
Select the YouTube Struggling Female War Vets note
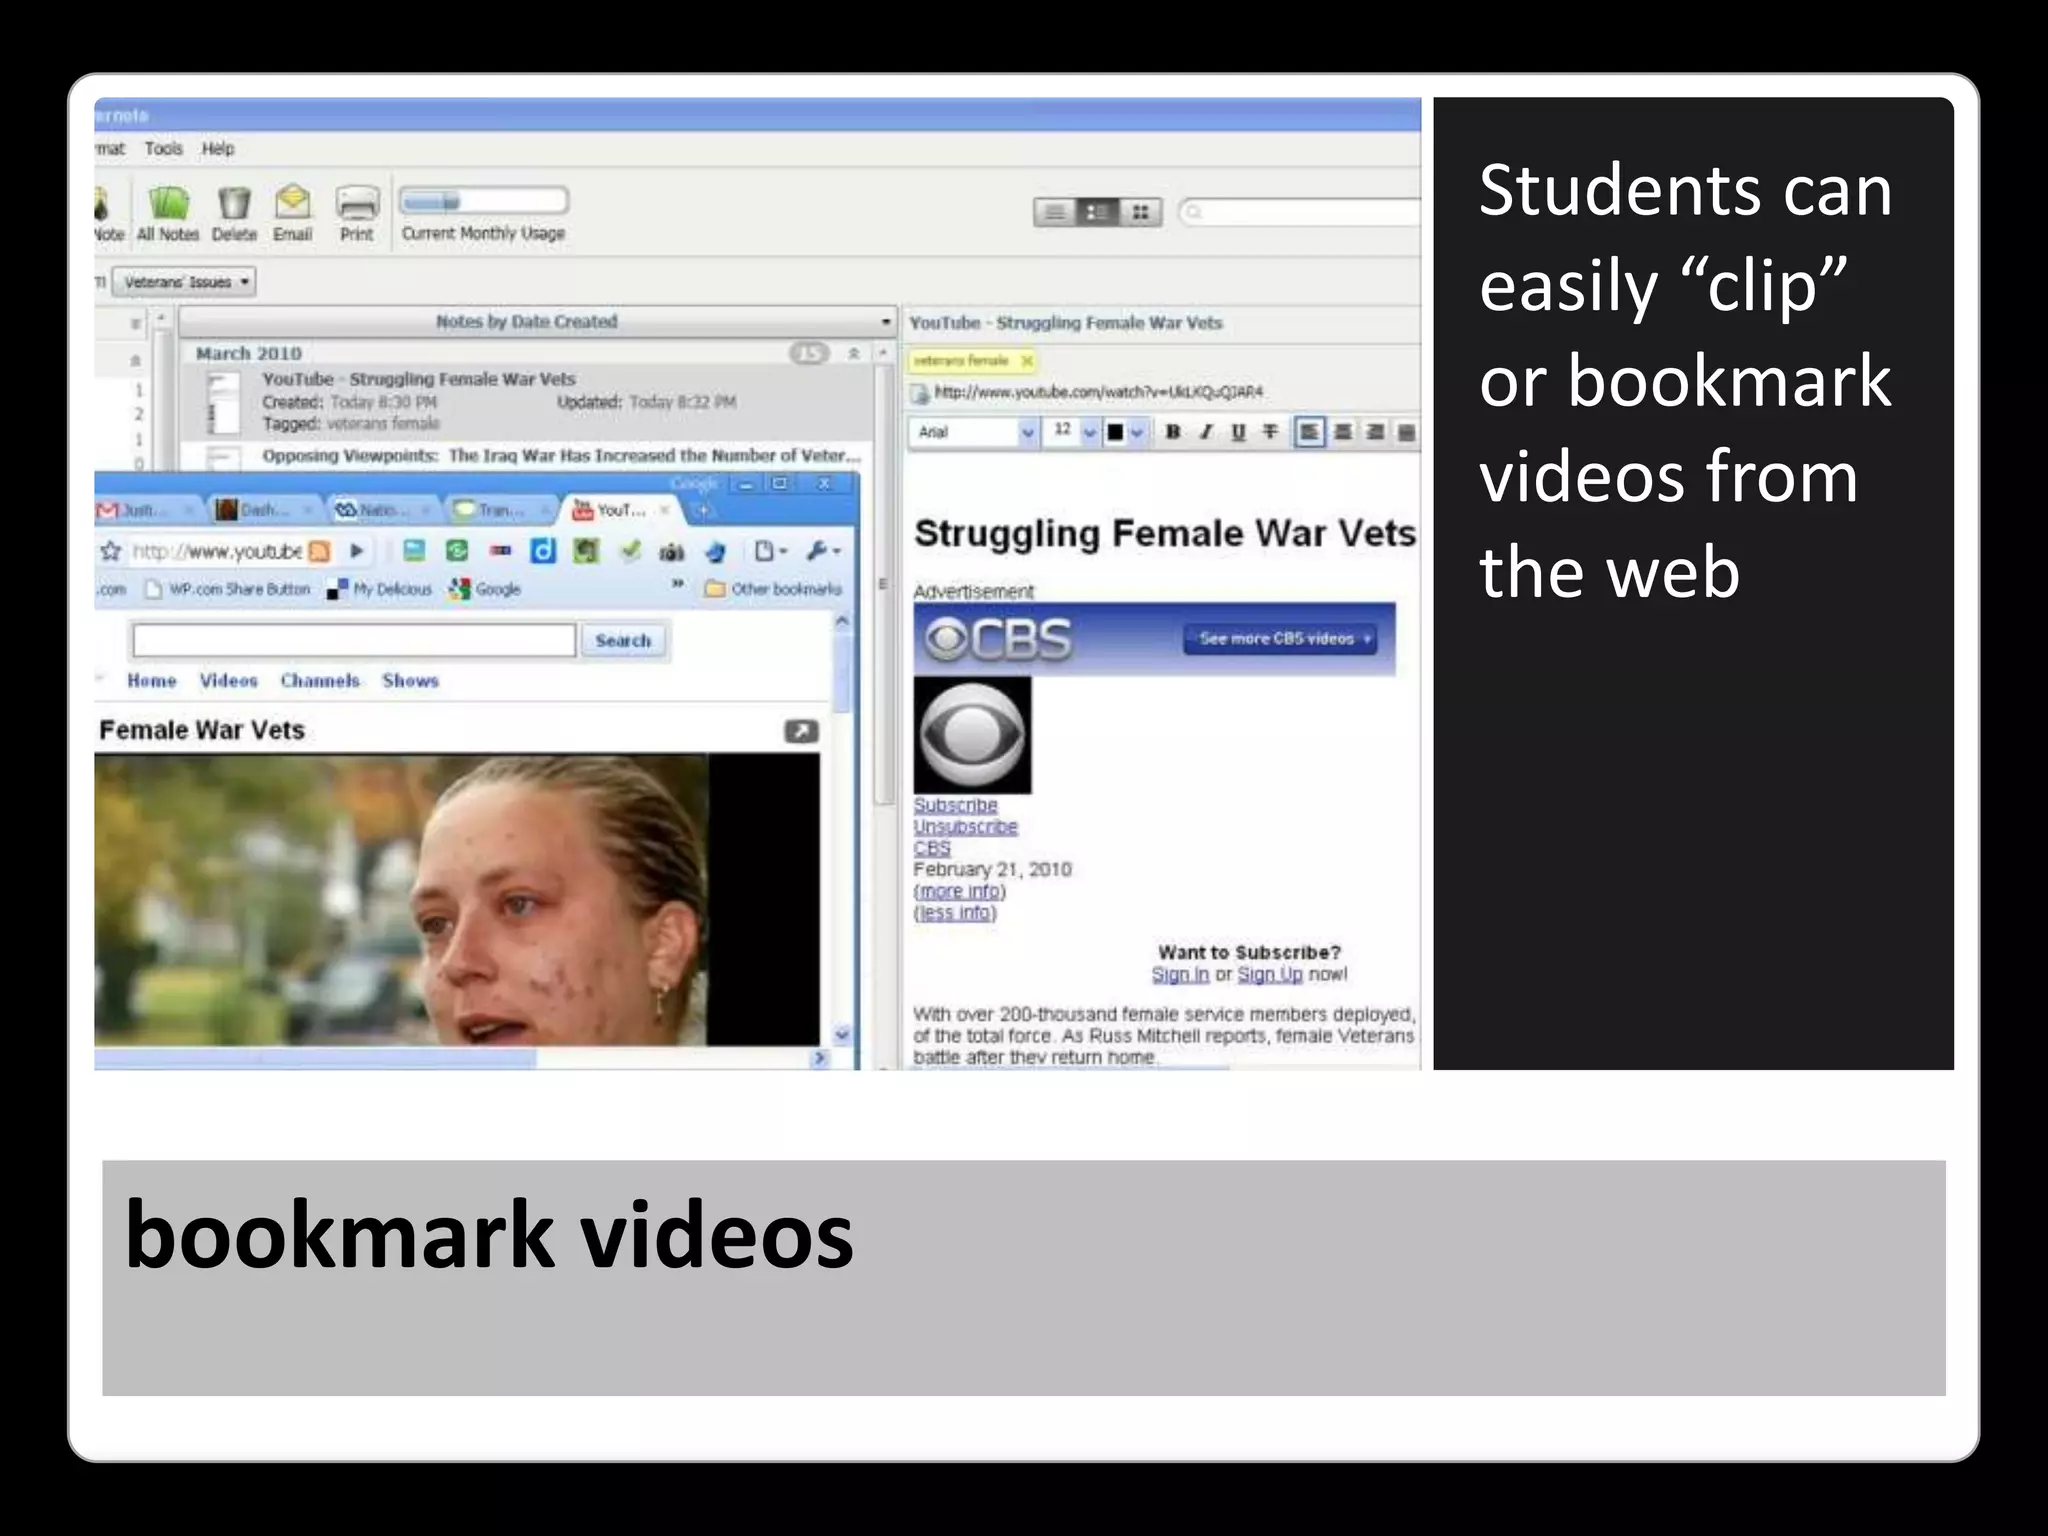[x=525, y=402]
